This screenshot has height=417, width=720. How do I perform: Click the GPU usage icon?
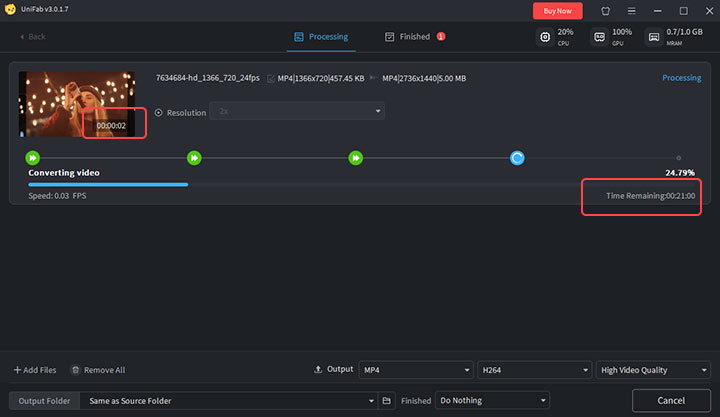pyautogui.click(x=600, y=37)
